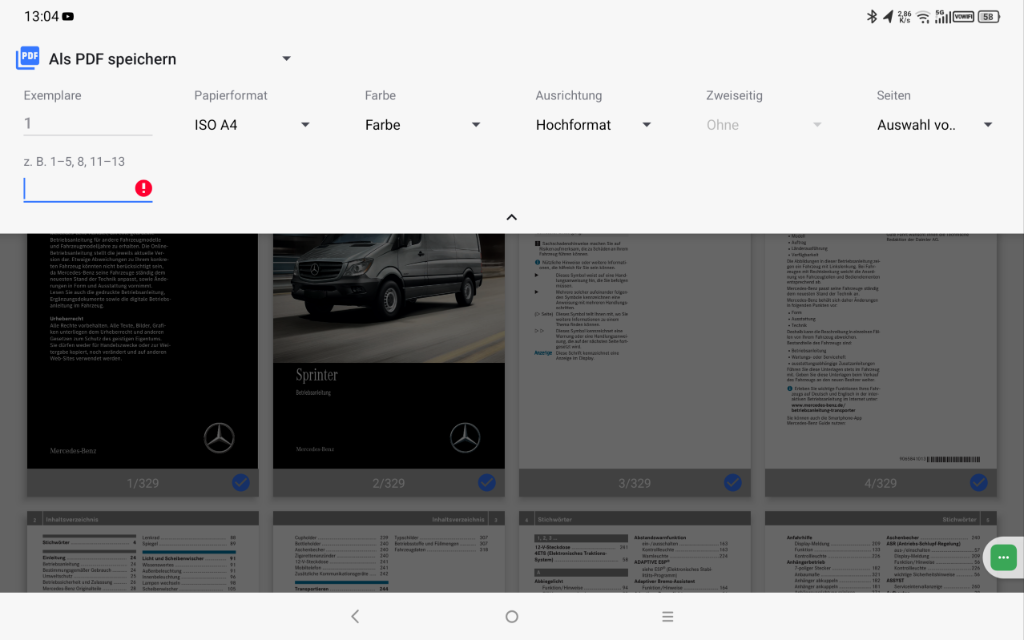Click the PDF file icon
Image resolution: width=1024 pixels, height=640 pixels.
click(27, 58)
